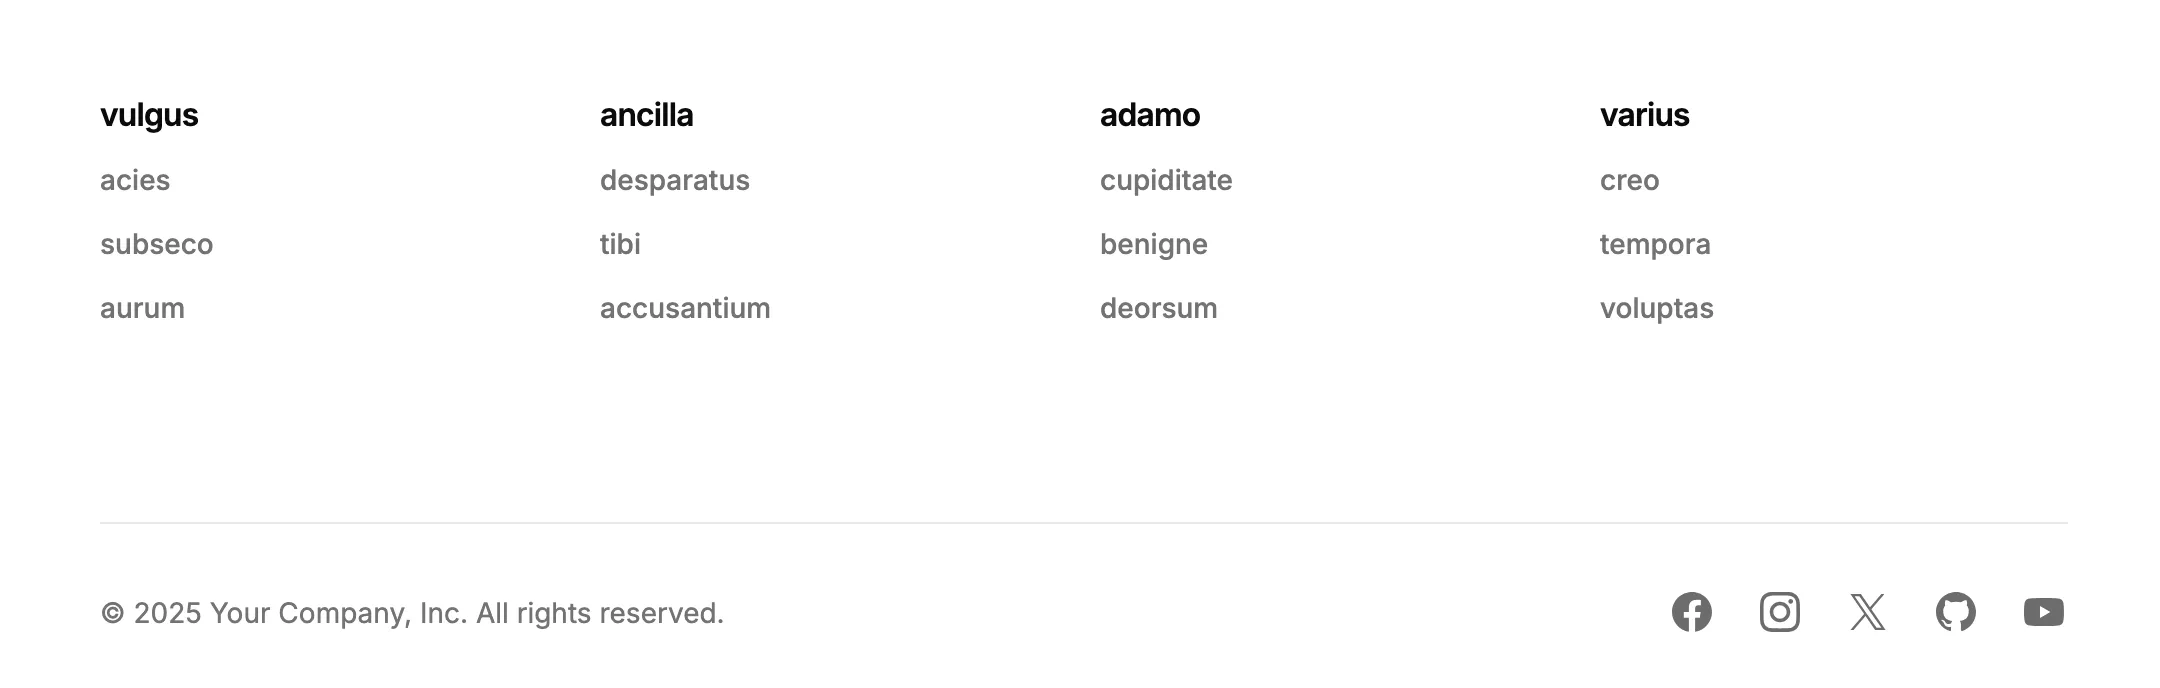
Task: Open the YouTube channel icon
Action: tap(2043, 612)
